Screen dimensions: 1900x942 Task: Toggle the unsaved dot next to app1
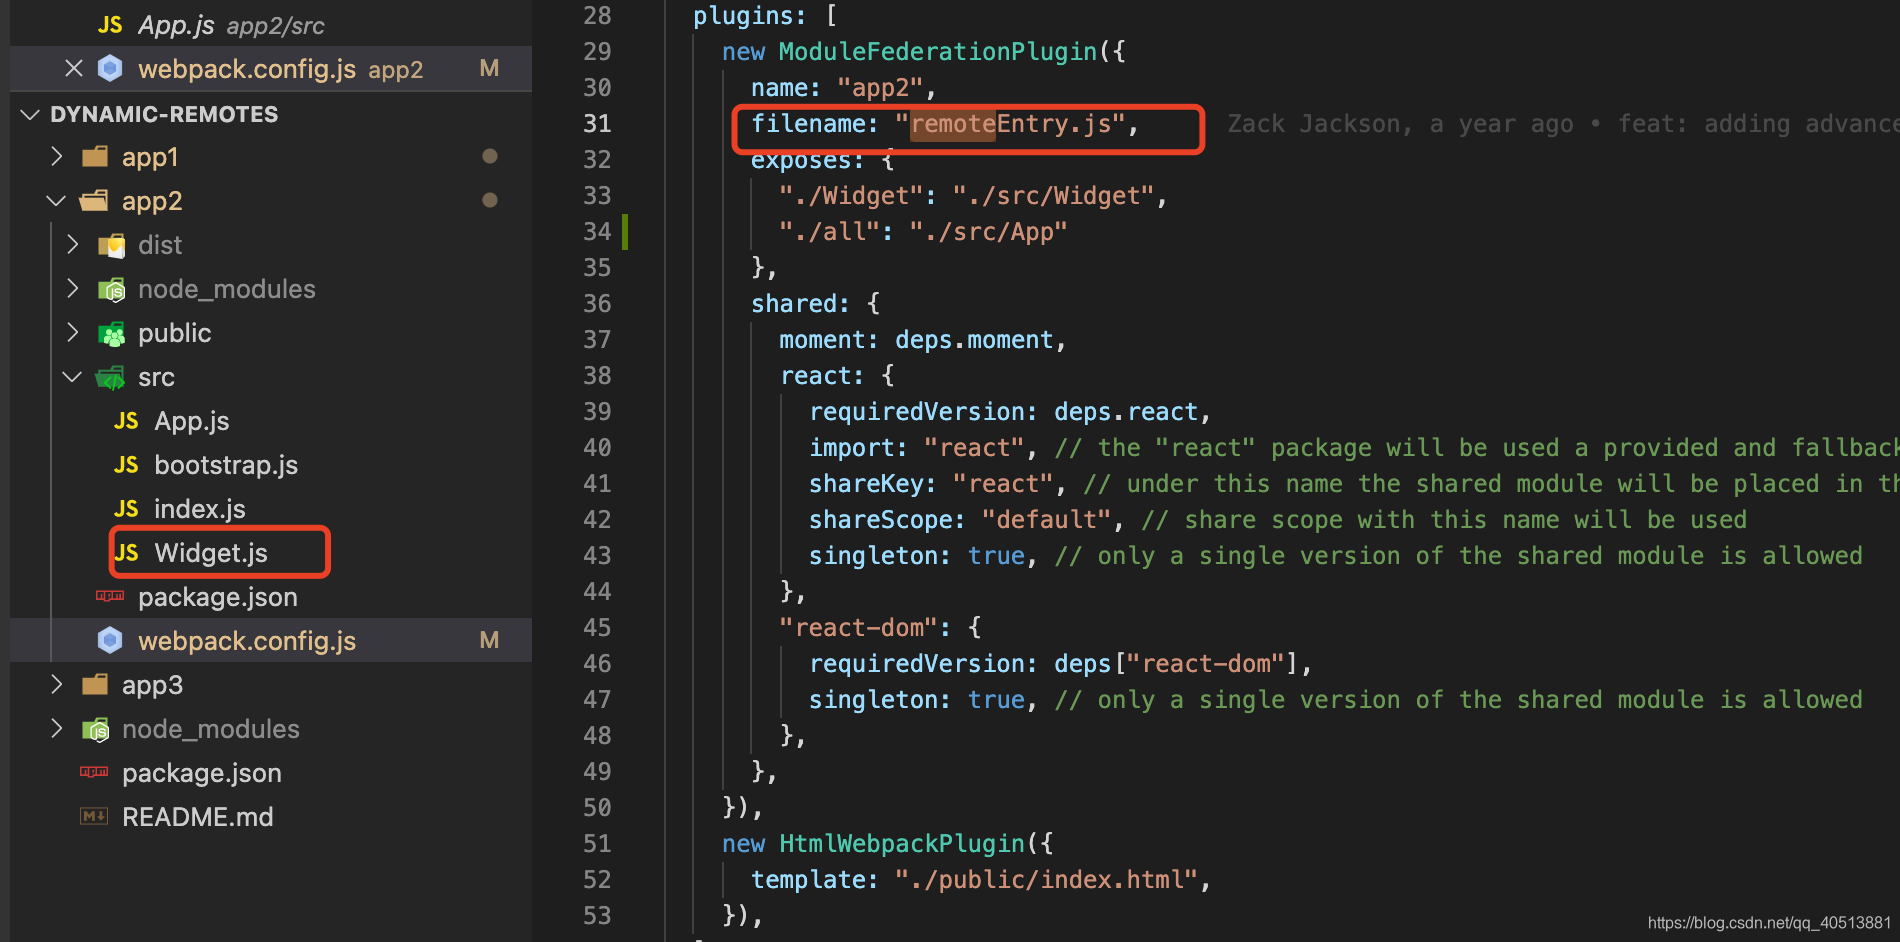pyautogui.click(x=490, y=156)
